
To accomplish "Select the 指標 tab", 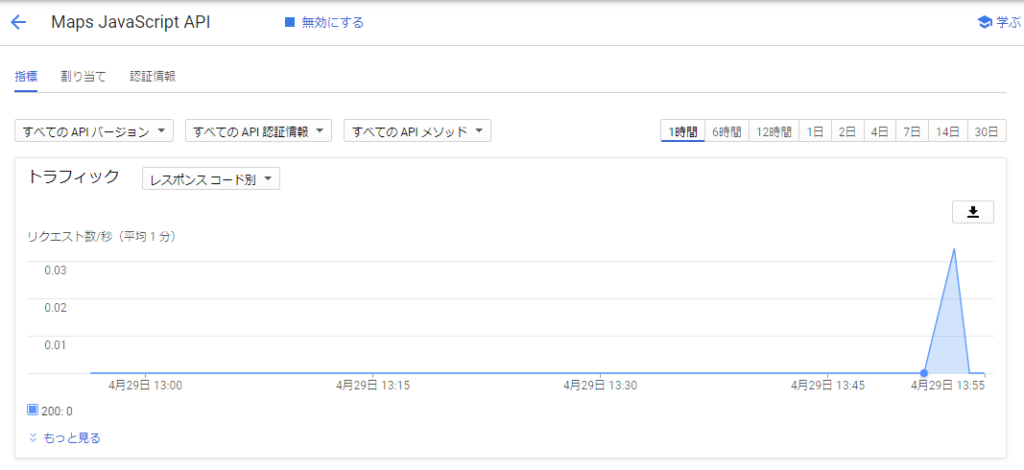I will click(26, 76).
